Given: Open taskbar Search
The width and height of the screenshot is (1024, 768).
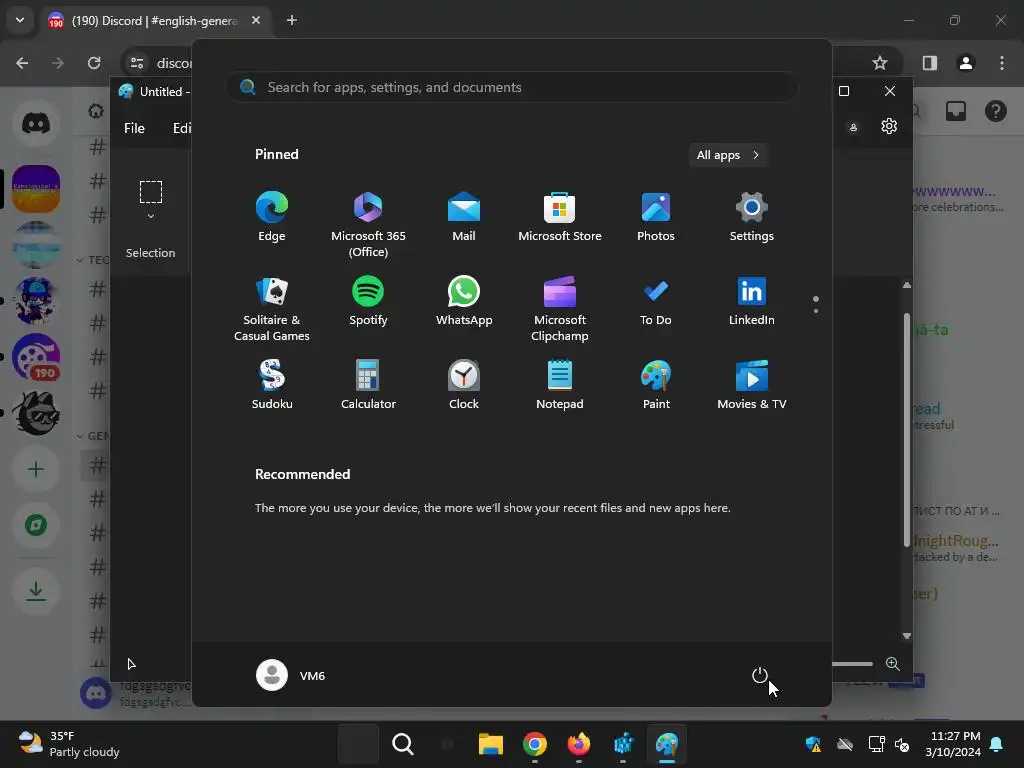Looking at the screenshot, I should click(403, 744).
